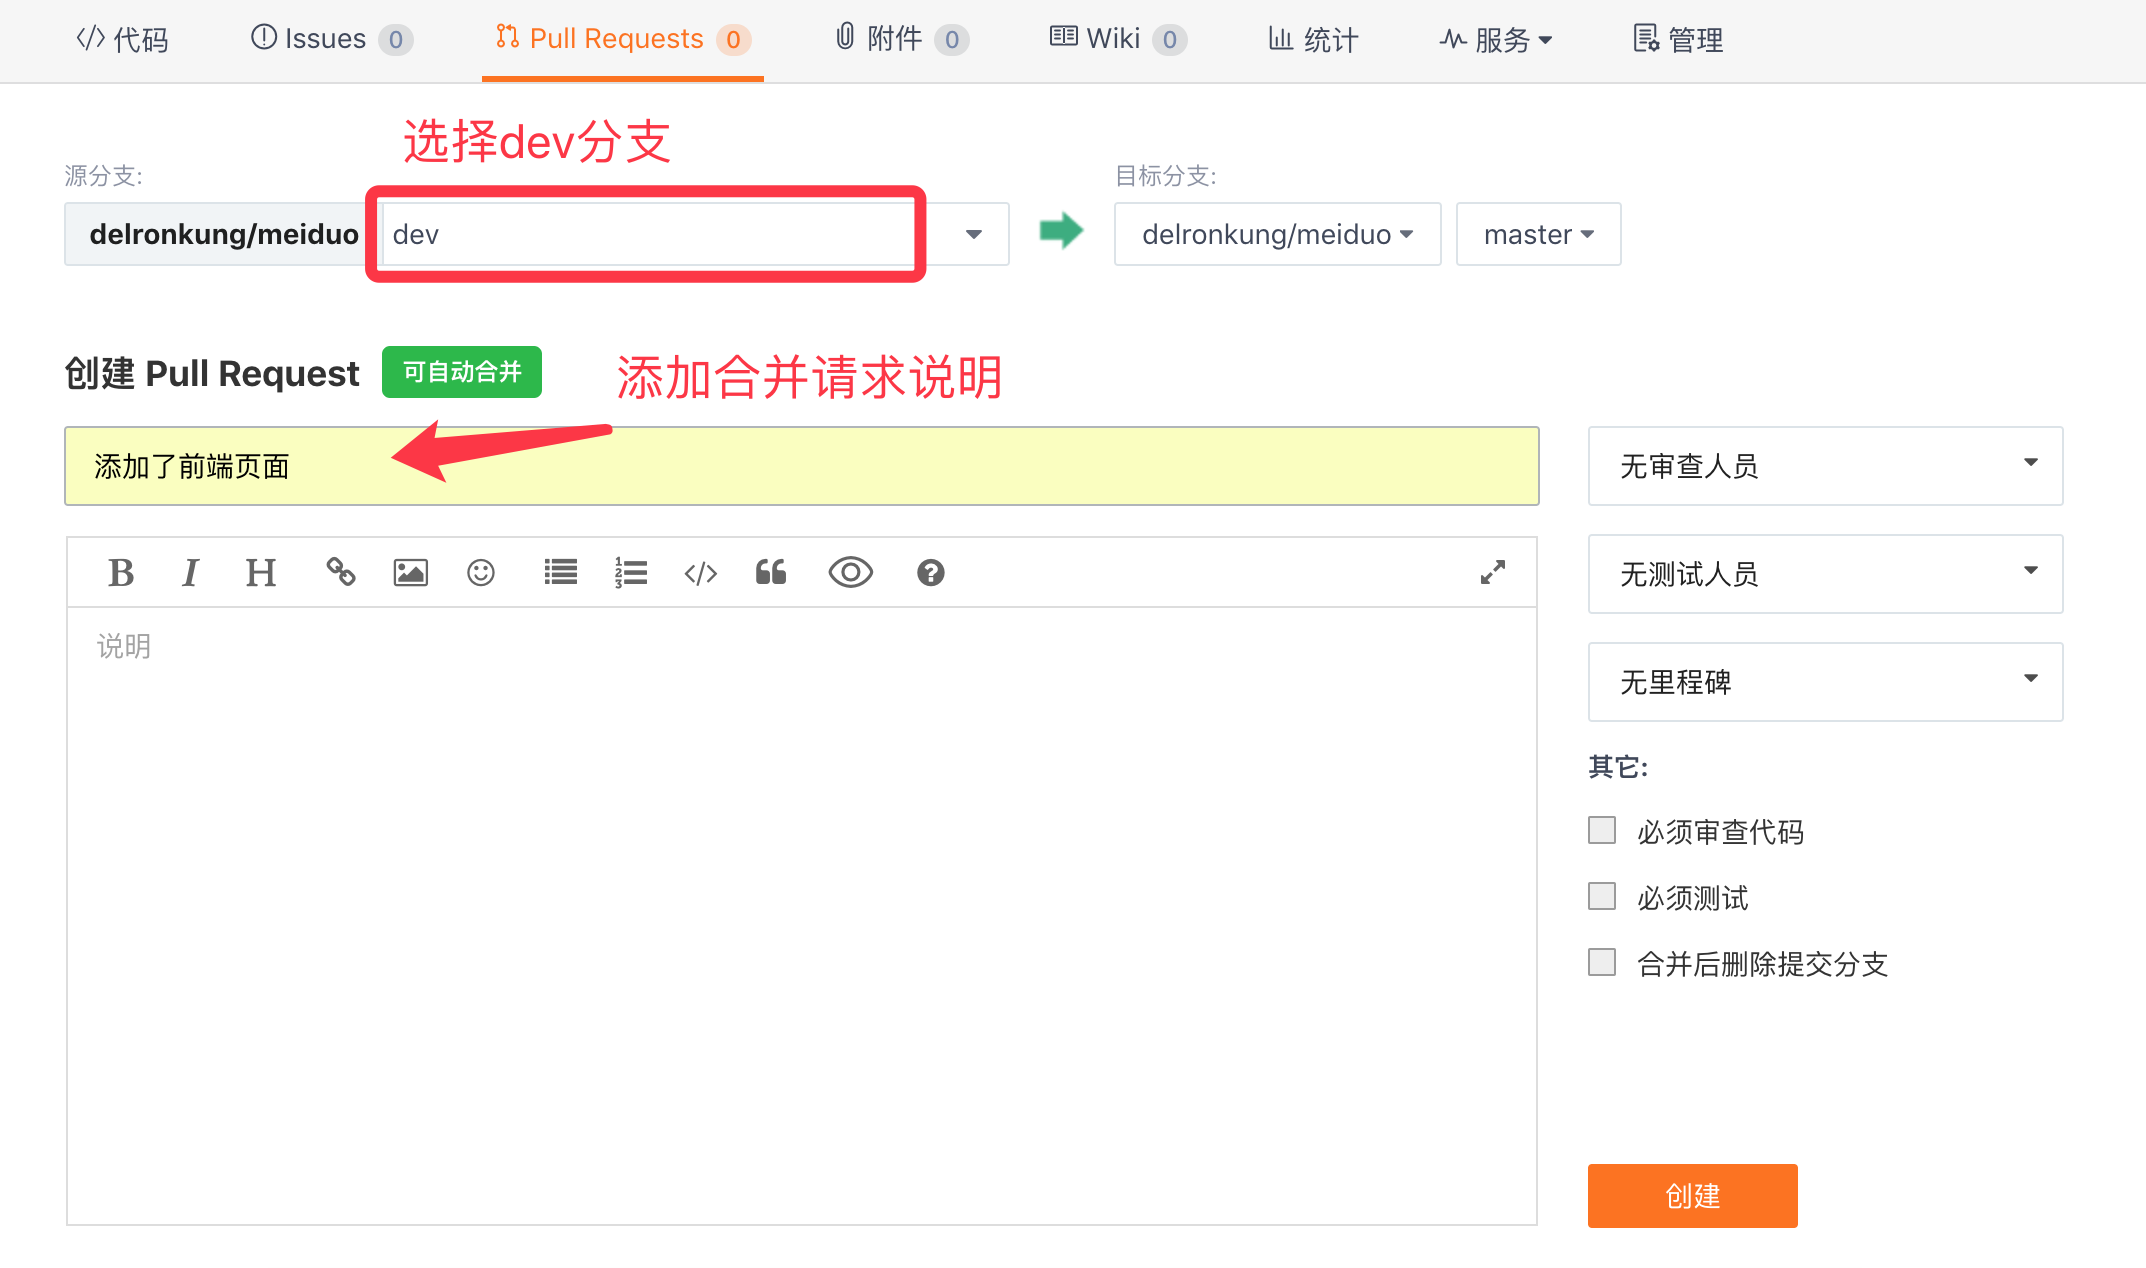
Task: Enable 合并后删除提交分支 checkbox
Action: point(1602,962)
